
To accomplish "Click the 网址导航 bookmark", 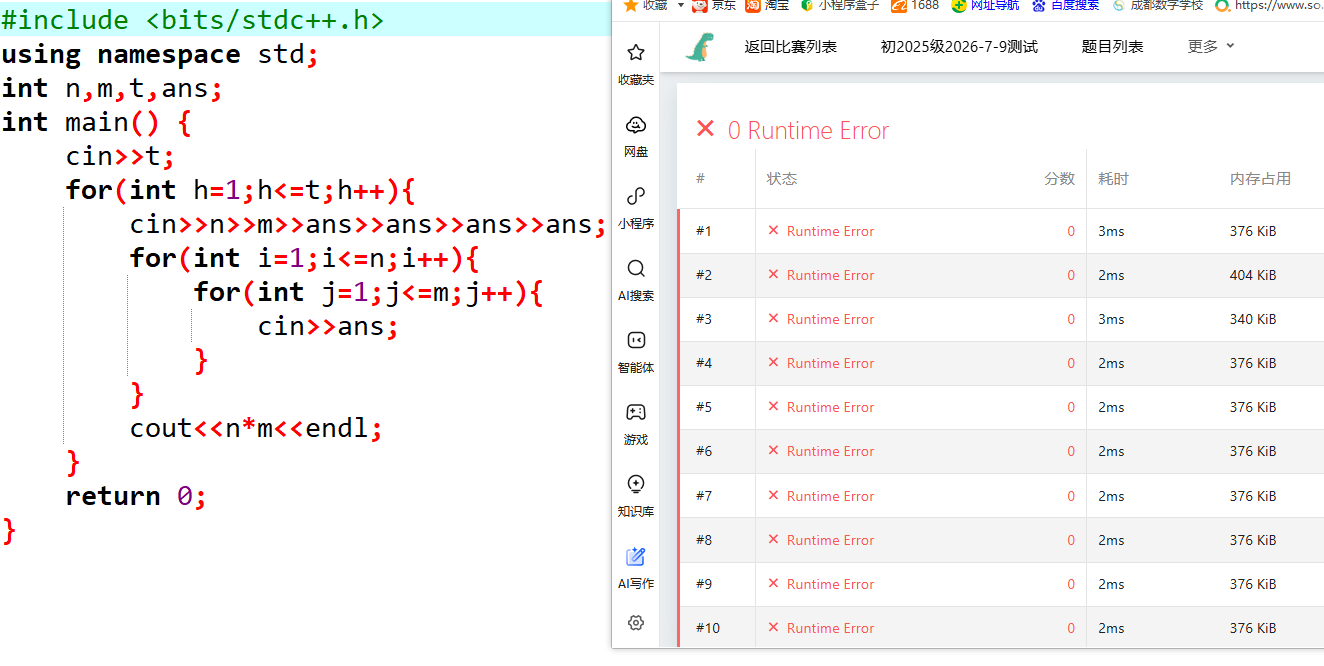I will click(985, 5).
